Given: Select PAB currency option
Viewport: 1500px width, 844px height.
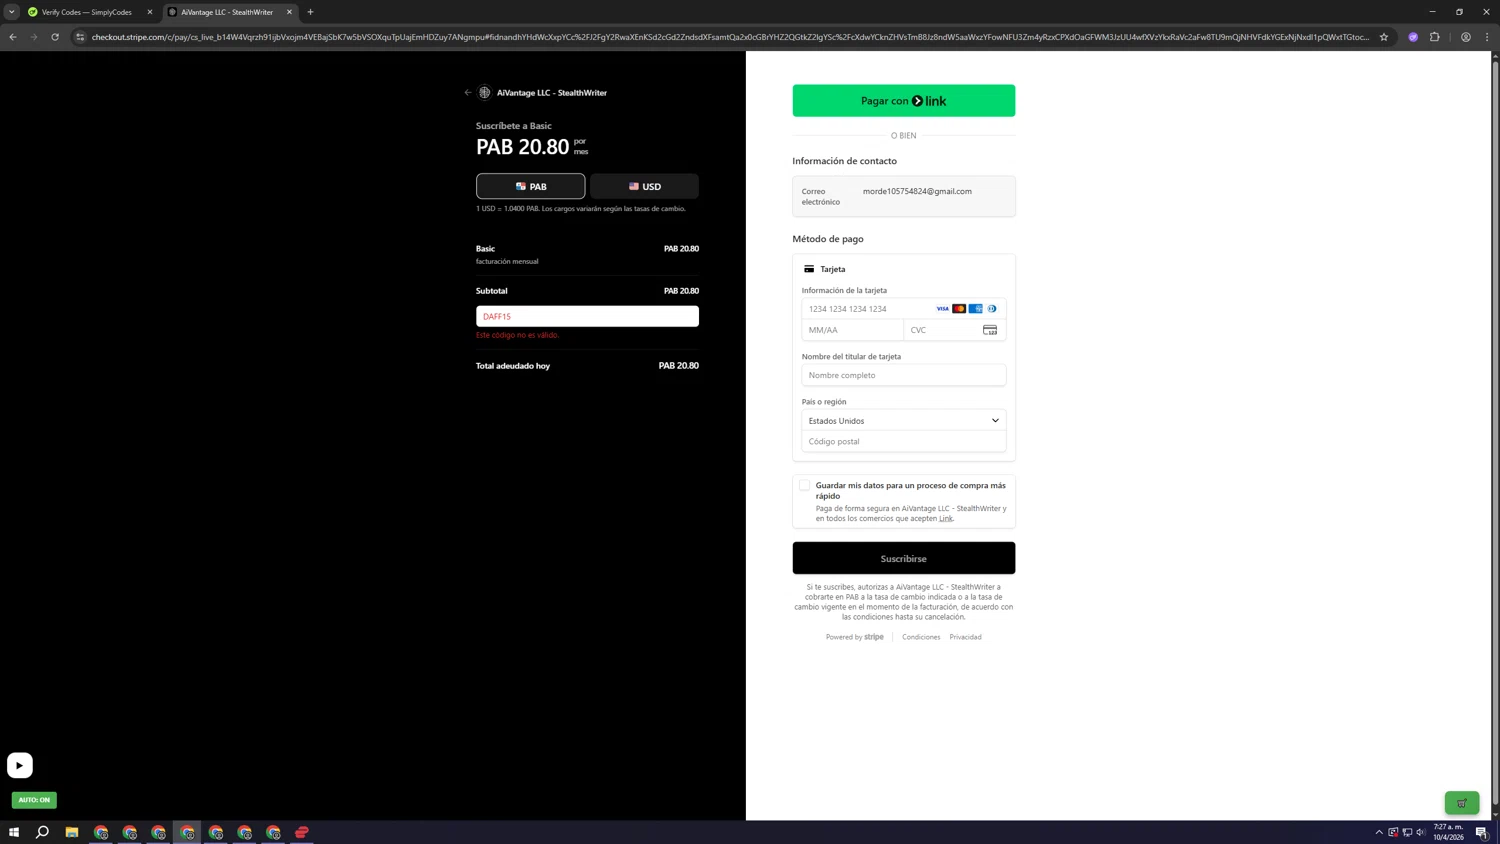Looking at the screenshot, I should [x=531, y=186].
